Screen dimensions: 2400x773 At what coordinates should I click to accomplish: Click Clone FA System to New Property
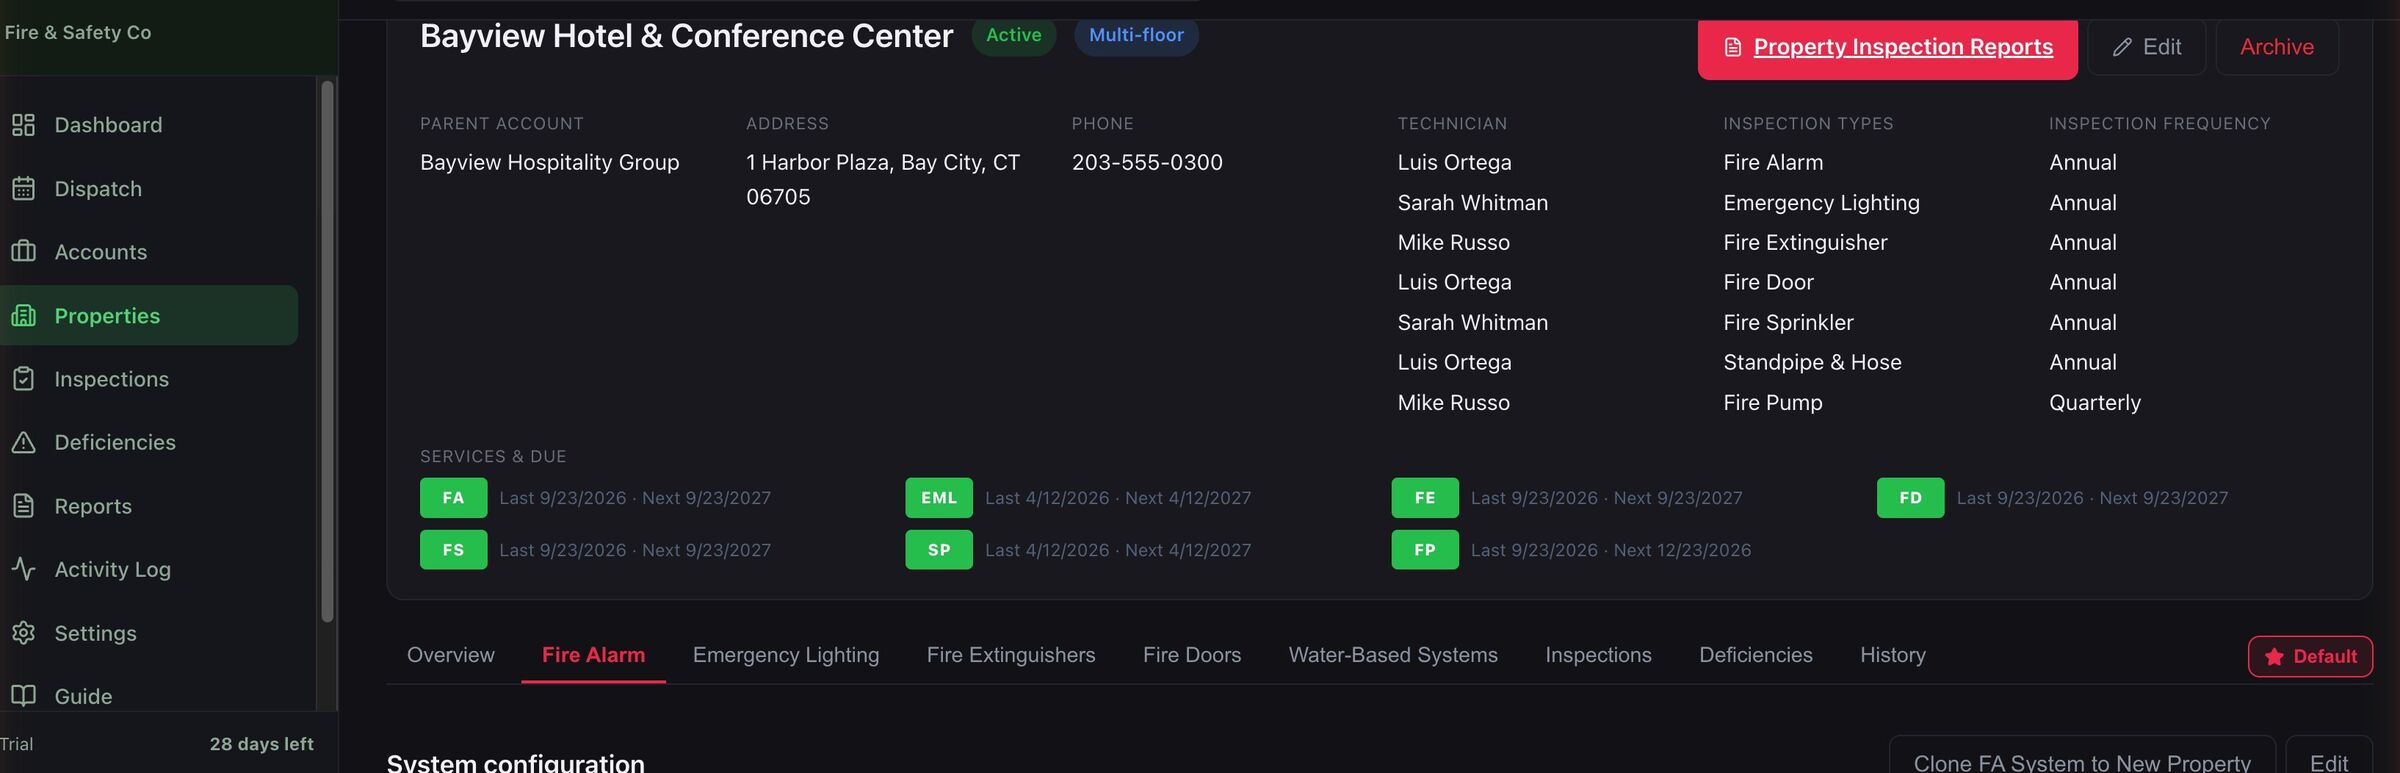(x=2081, y=762)
